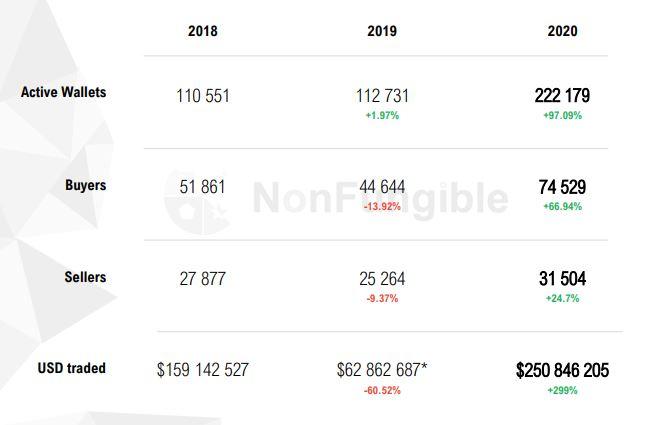Screen dimensions: 648x425
Task: Click the Buyers row label
Action: (86, 185)
